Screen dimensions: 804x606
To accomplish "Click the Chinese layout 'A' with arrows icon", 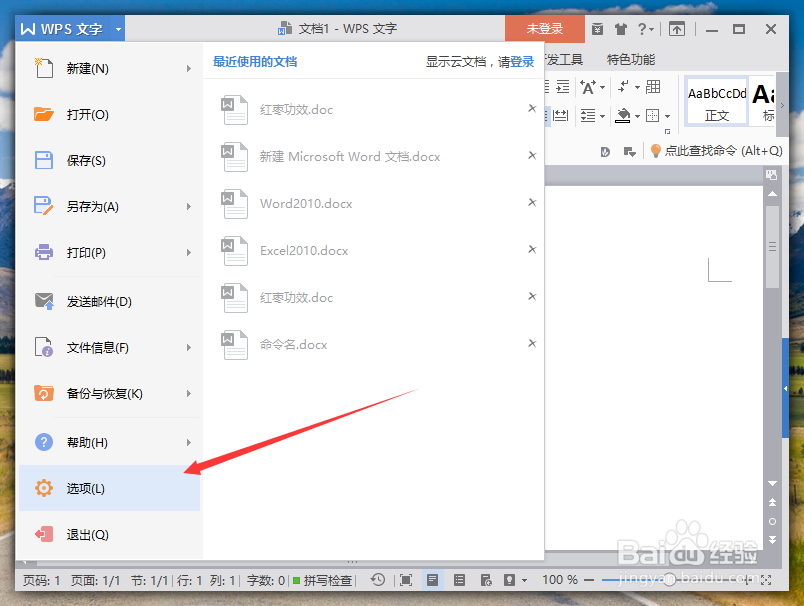I will (x=588, y=87).
